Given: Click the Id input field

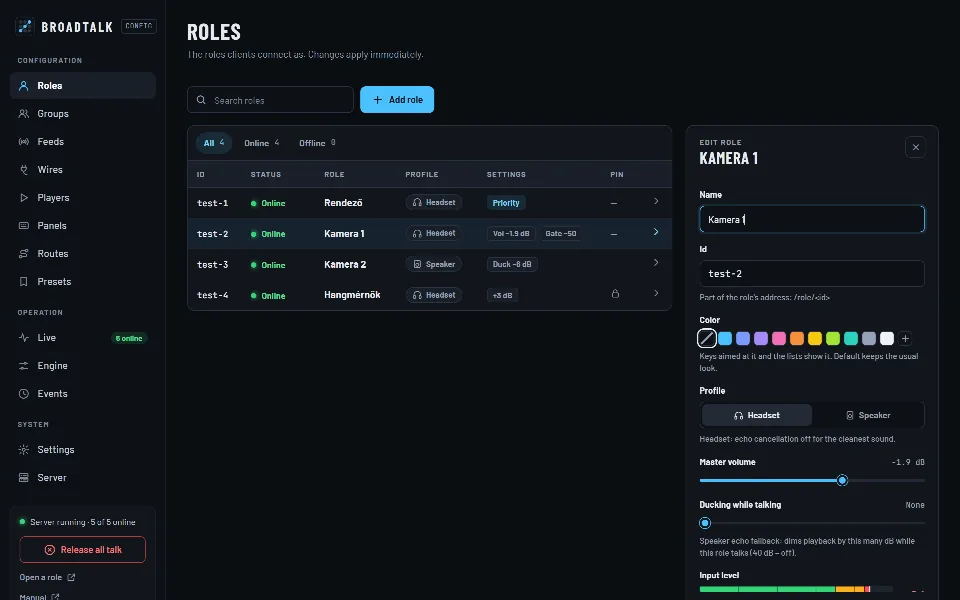Looking at the screenshot, I should click(x=812, y=274).
